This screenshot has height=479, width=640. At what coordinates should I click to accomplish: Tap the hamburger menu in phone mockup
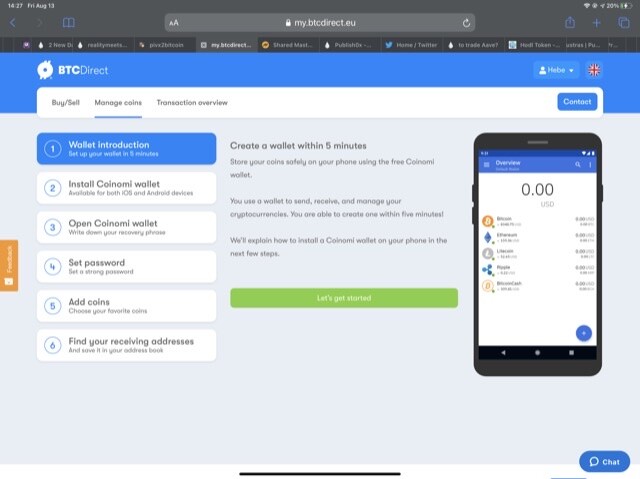point(487,164)
